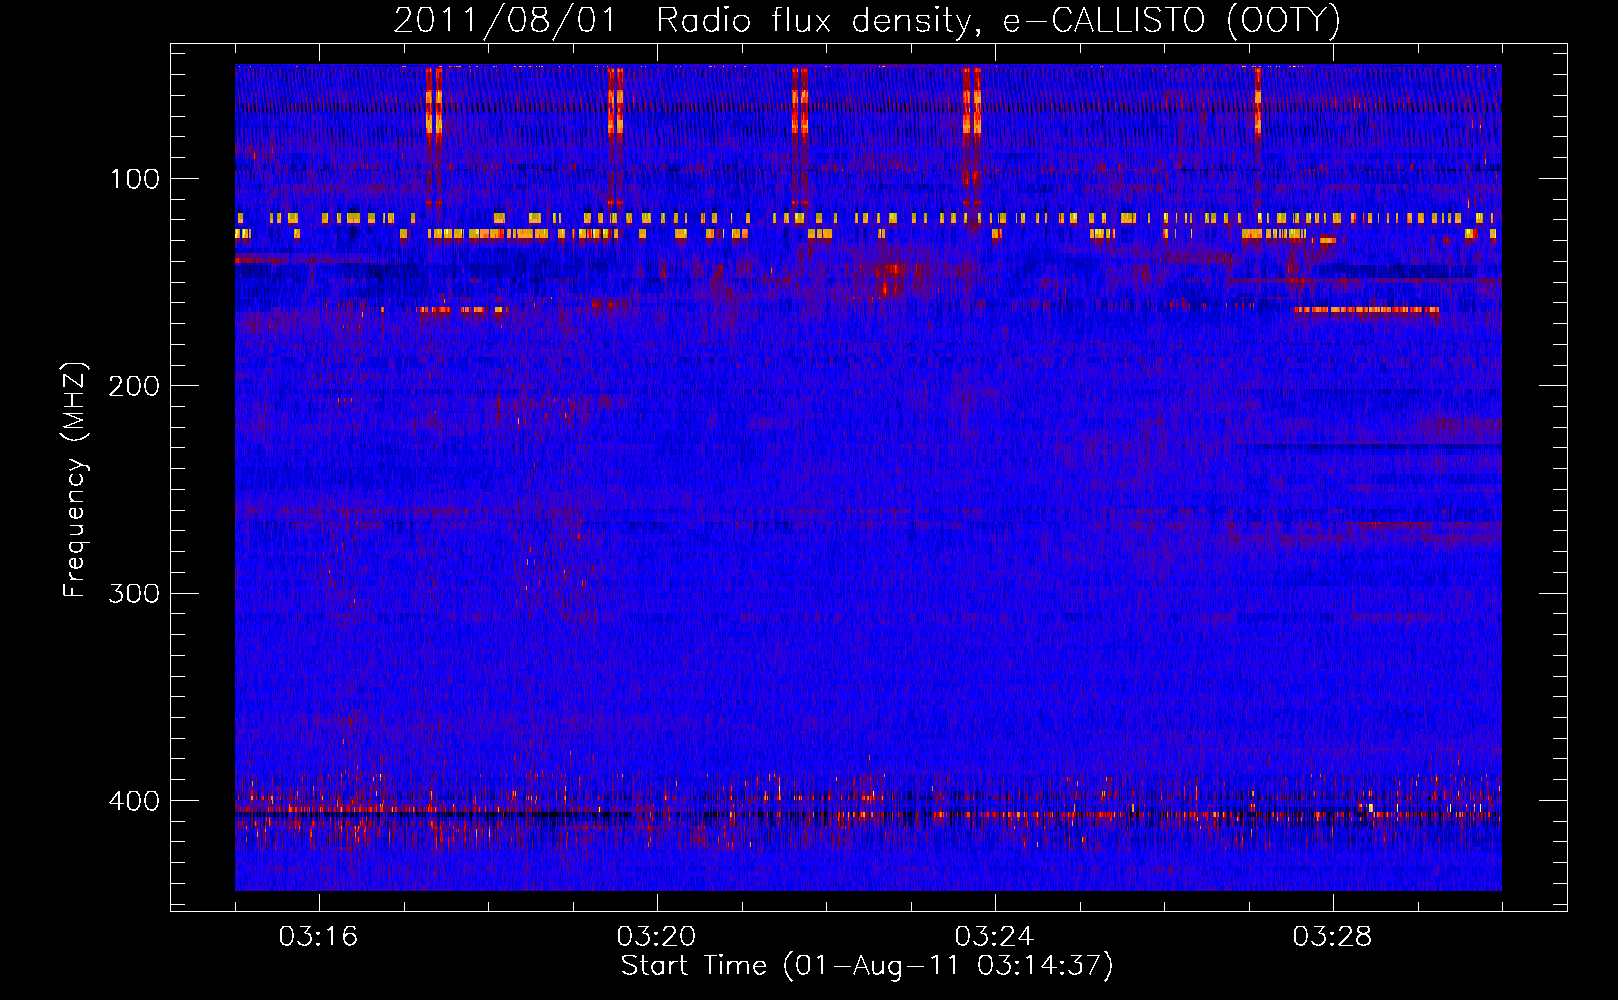Click the 100 frequency tick label
The image size is (1618, 1000).
tap(135, 179)
